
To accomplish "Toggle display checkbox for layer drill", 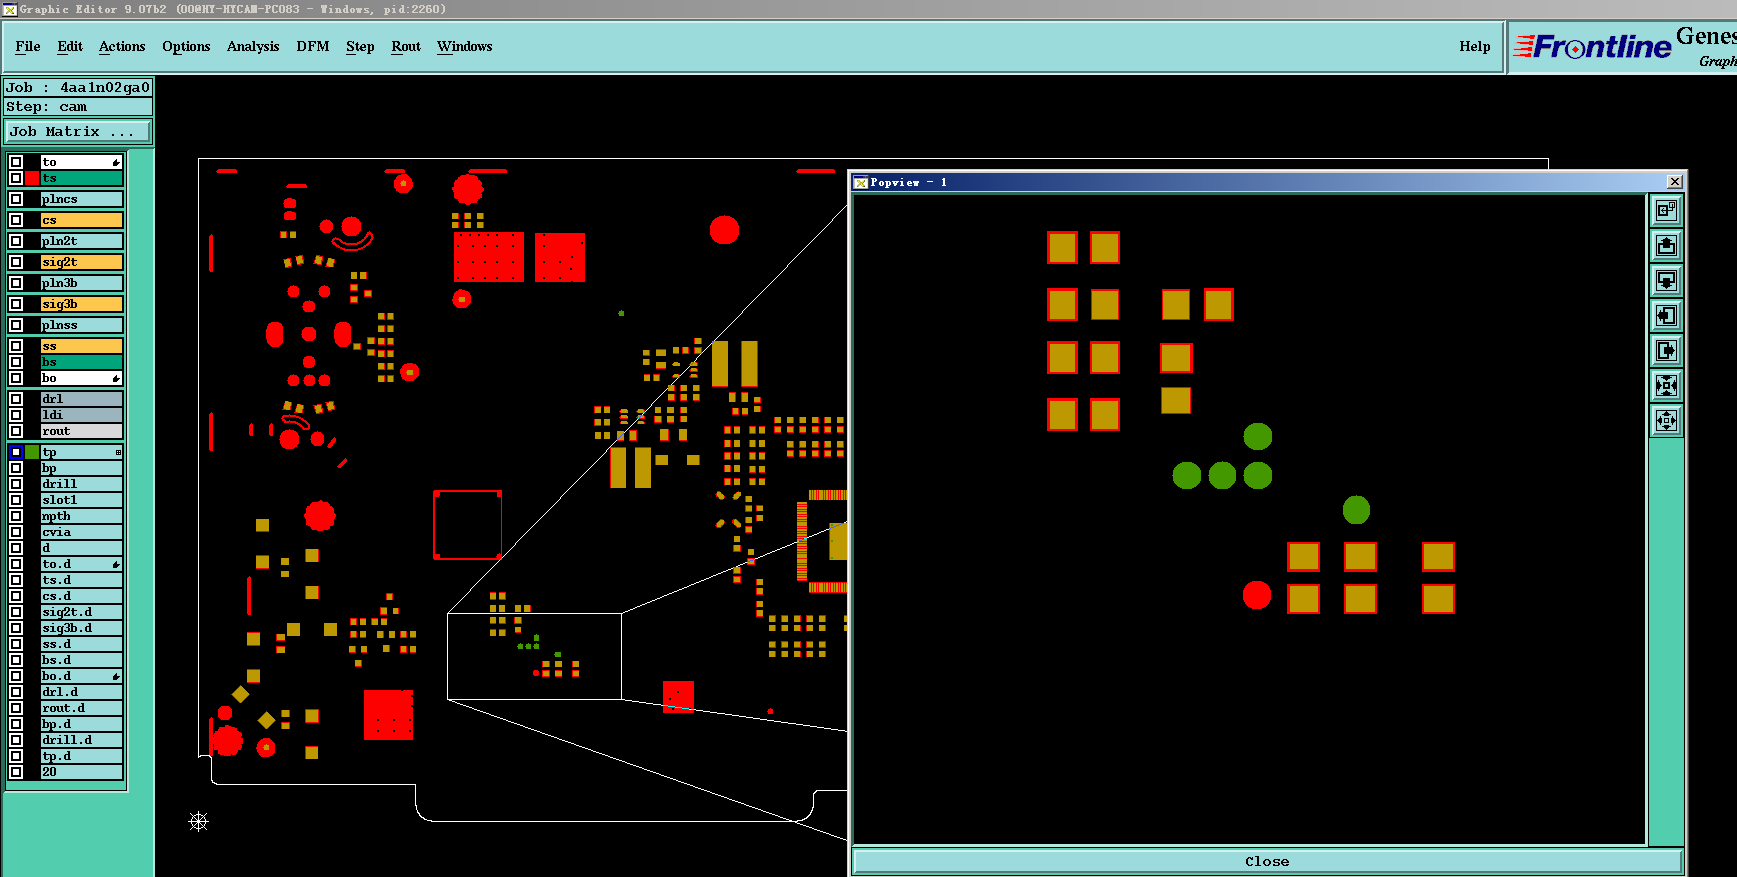I will (16, 484).
